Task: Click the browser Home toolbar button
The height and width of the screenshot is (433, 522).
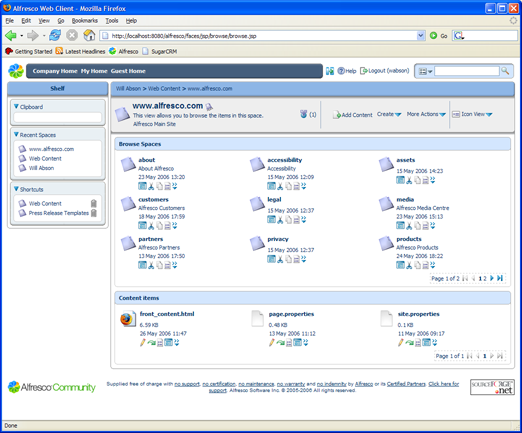Action: point(89,35)
